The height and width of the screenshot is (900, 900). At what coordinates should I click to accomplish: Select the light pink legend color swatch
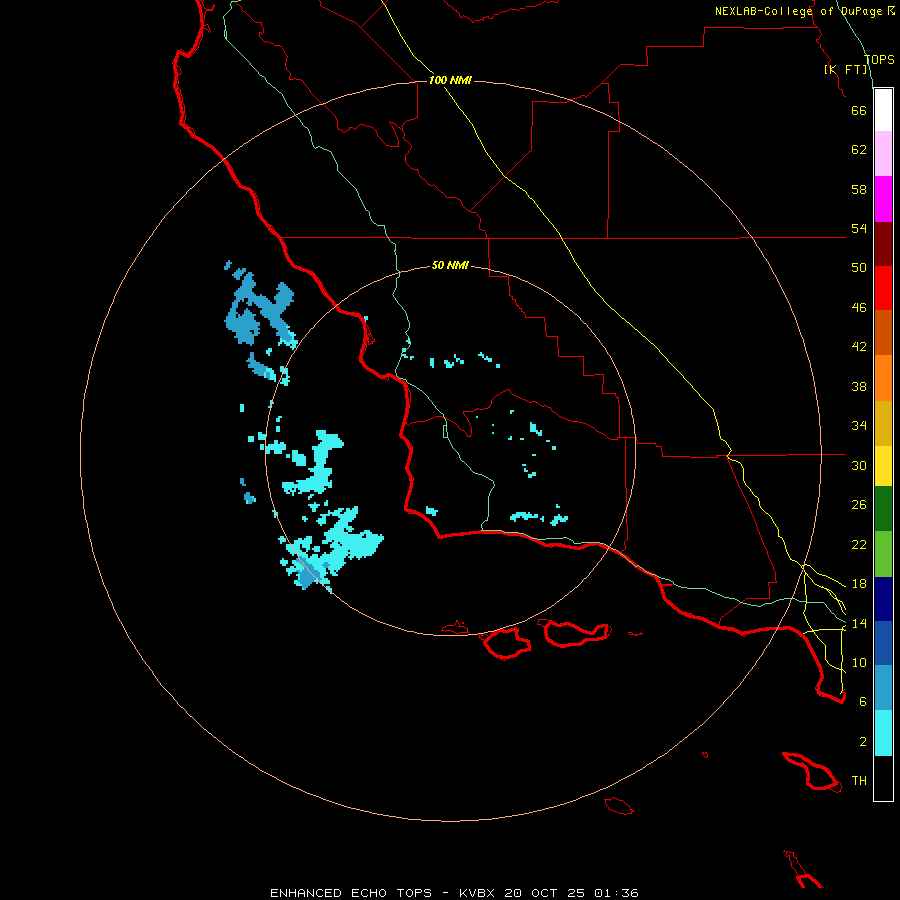pyautogui.click(x=883, y=153)
